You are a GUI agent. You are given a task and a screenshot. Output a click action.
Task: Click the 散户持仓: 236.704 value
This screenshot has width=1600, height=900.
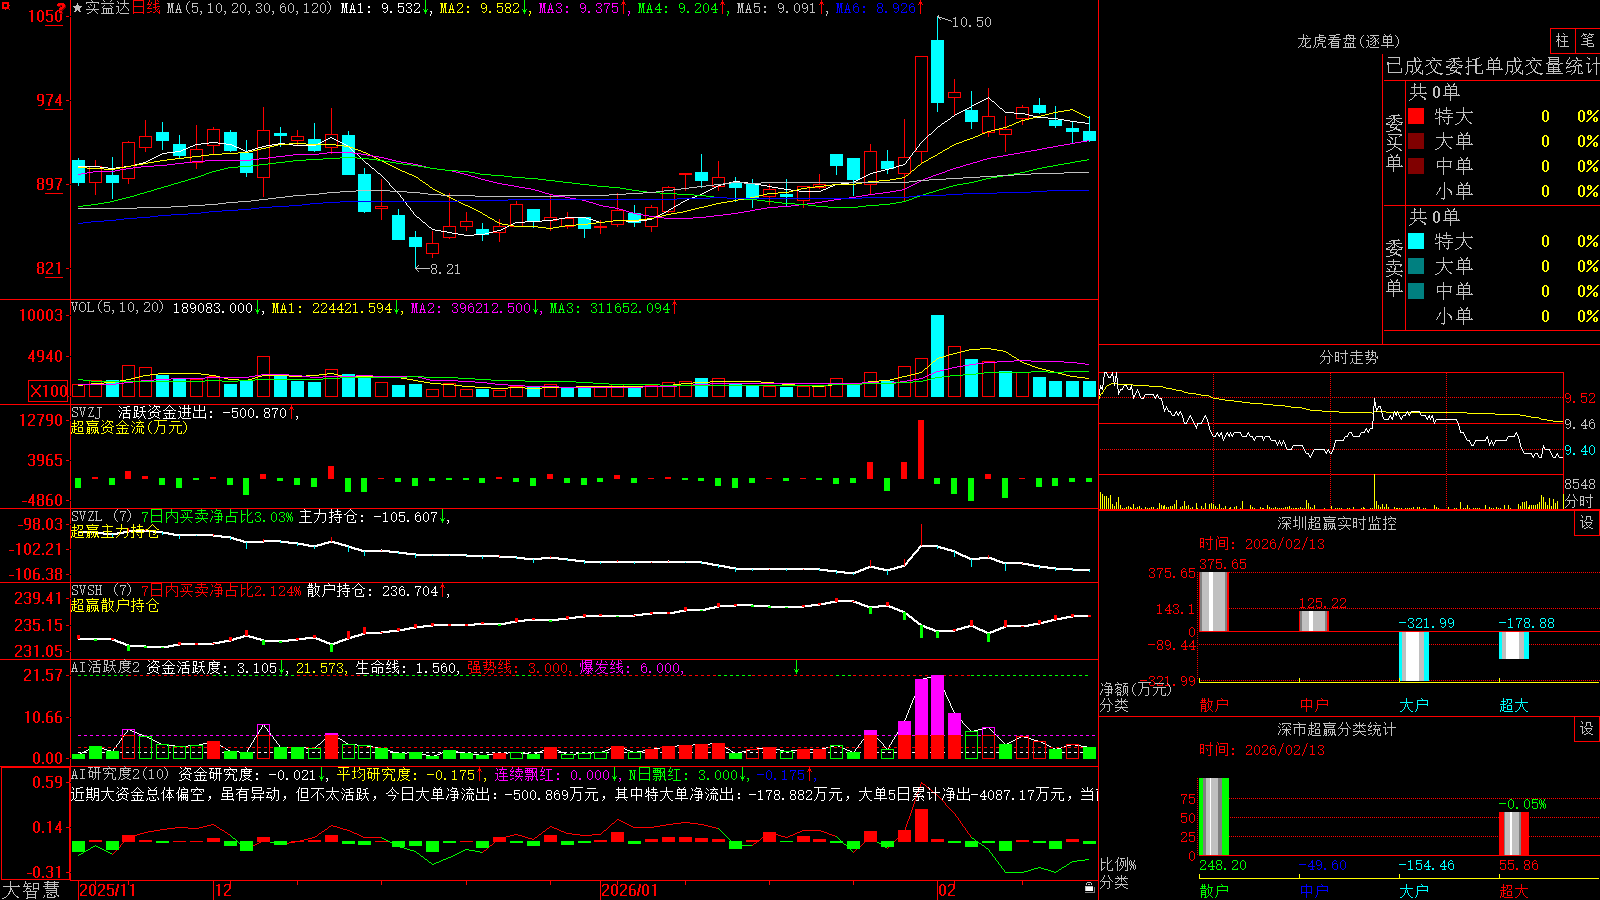pyautogui.click(x=373, y=591)
